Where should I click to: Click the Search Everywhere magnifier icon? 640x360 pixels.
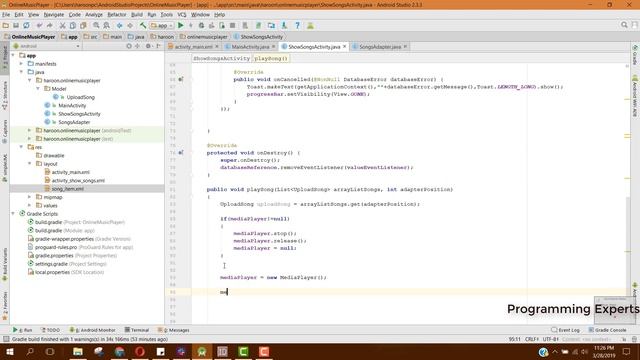(x=624, y=25)
